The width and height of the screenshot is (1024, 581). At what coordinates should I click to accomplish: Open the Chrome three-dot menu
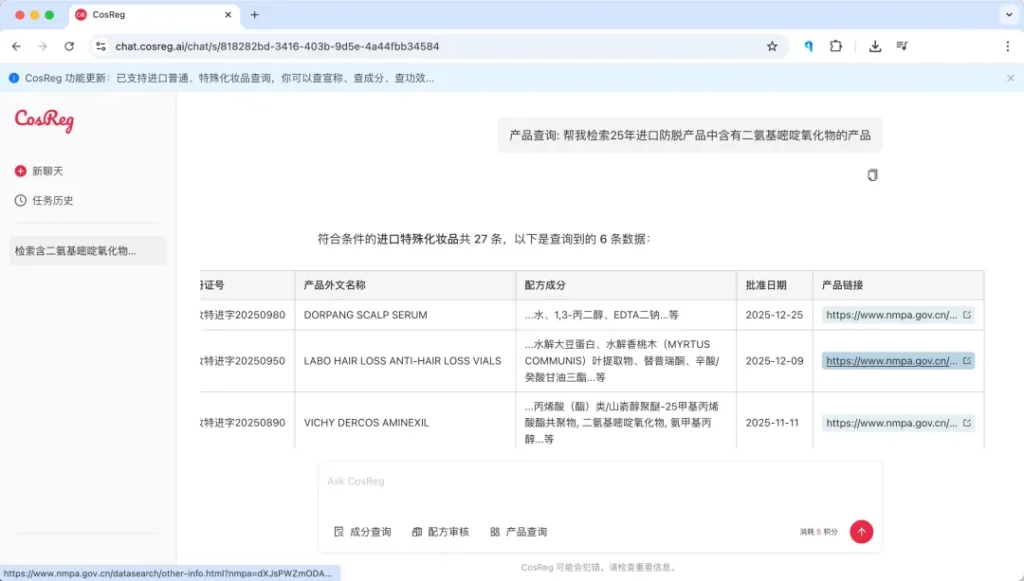click(1007, 46)
